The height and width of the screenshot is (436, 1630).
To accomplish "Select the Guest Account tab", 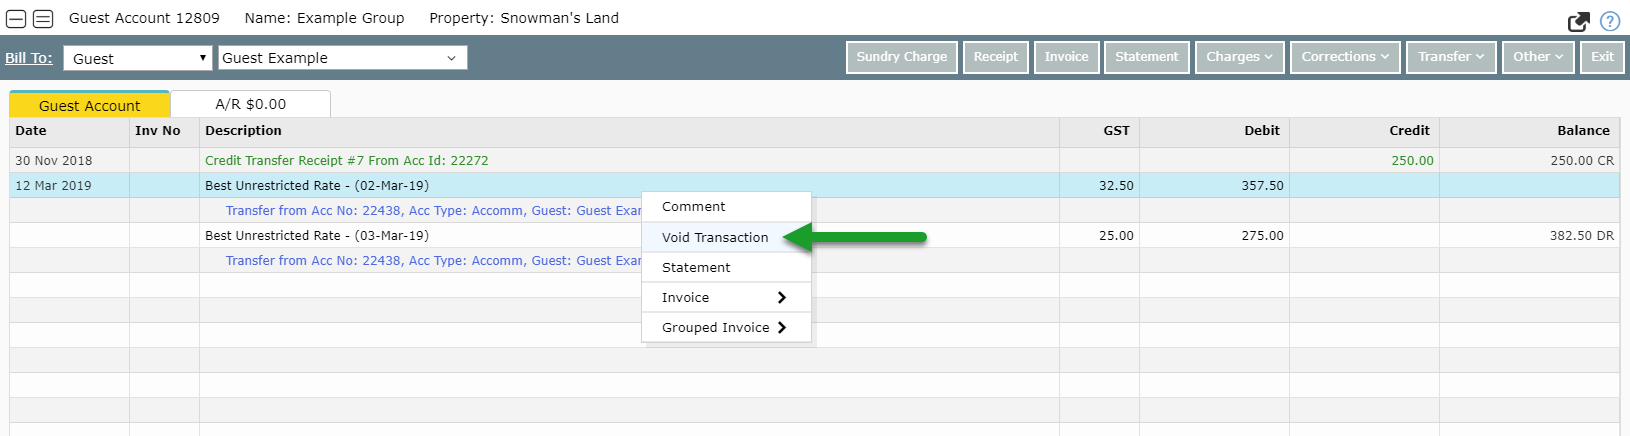I will 90,105.
